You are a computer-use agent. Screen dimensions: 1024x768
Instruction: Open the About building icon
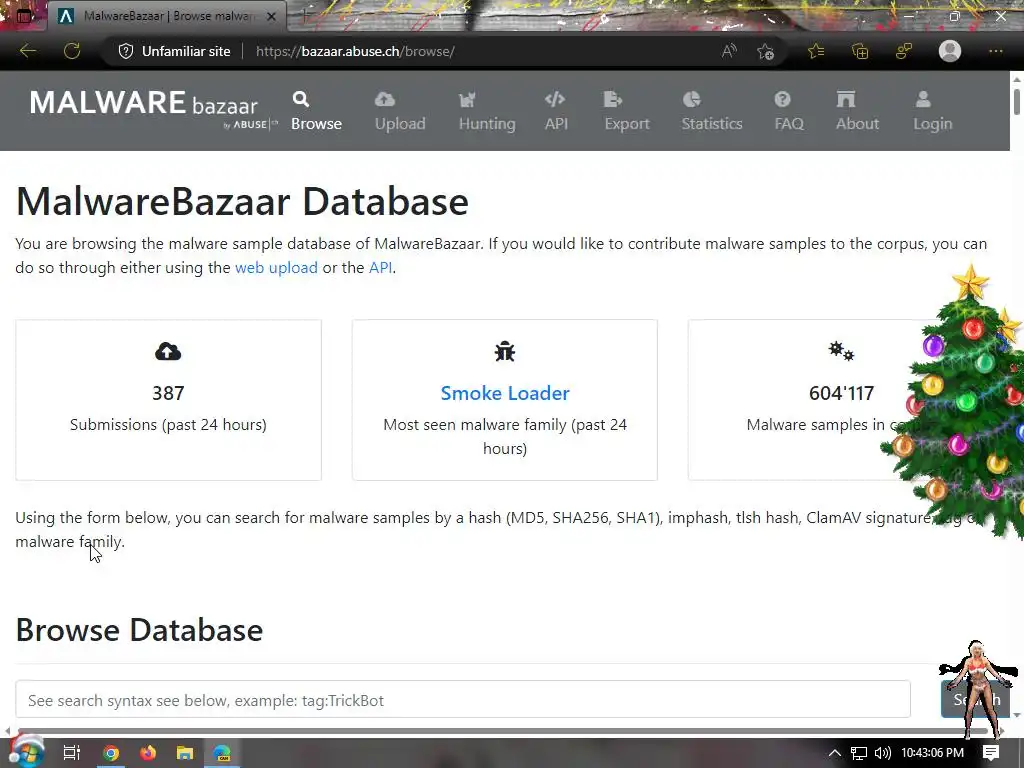coord(846,99)
